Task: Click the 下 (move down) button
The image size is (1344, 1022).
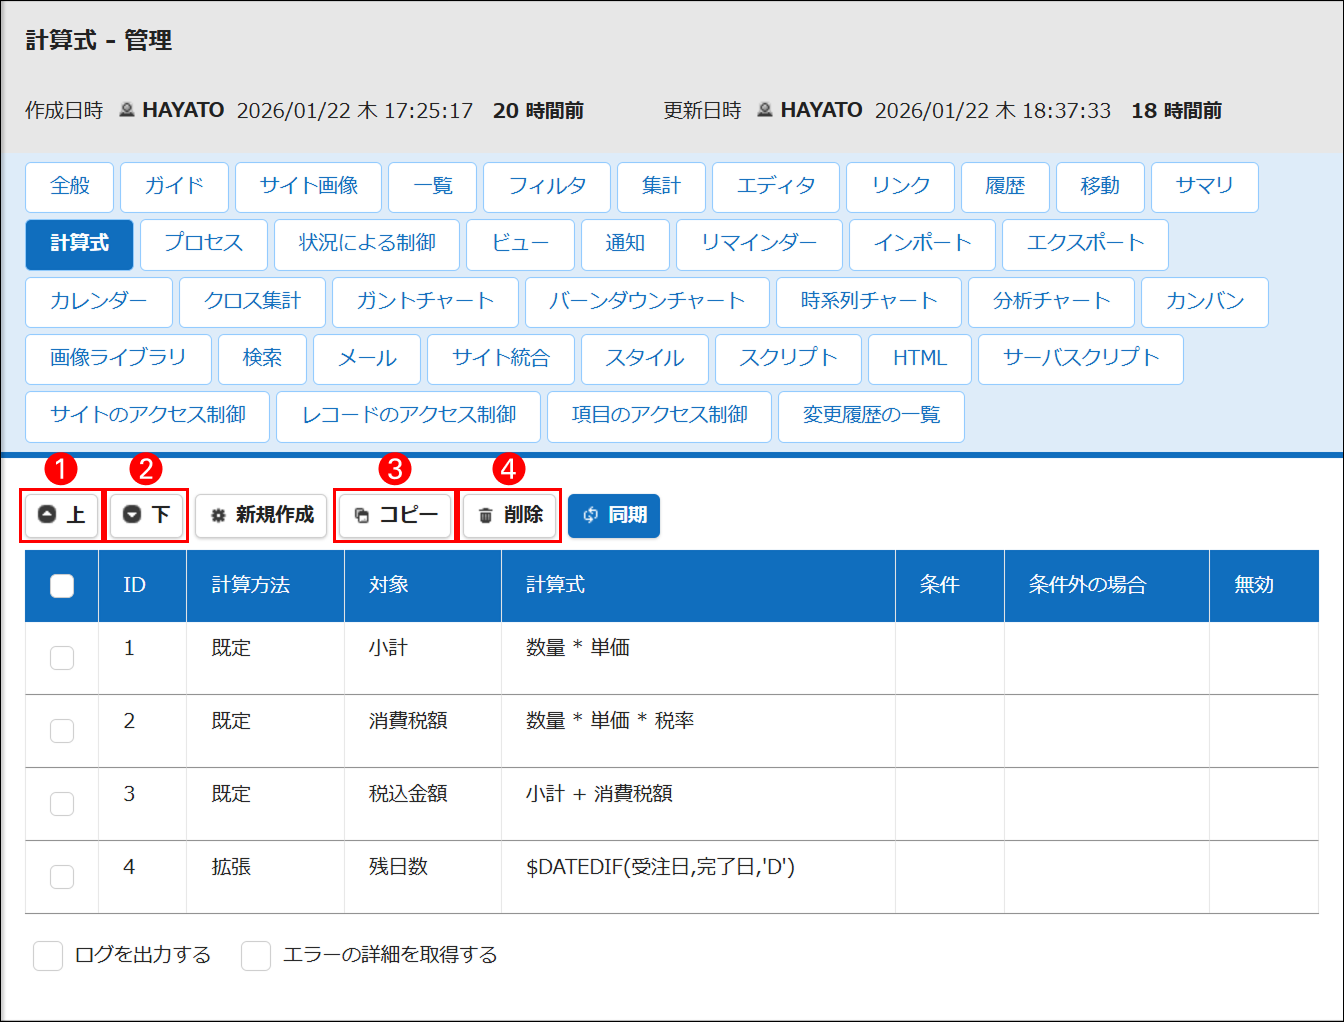Action: pos(146,515)
